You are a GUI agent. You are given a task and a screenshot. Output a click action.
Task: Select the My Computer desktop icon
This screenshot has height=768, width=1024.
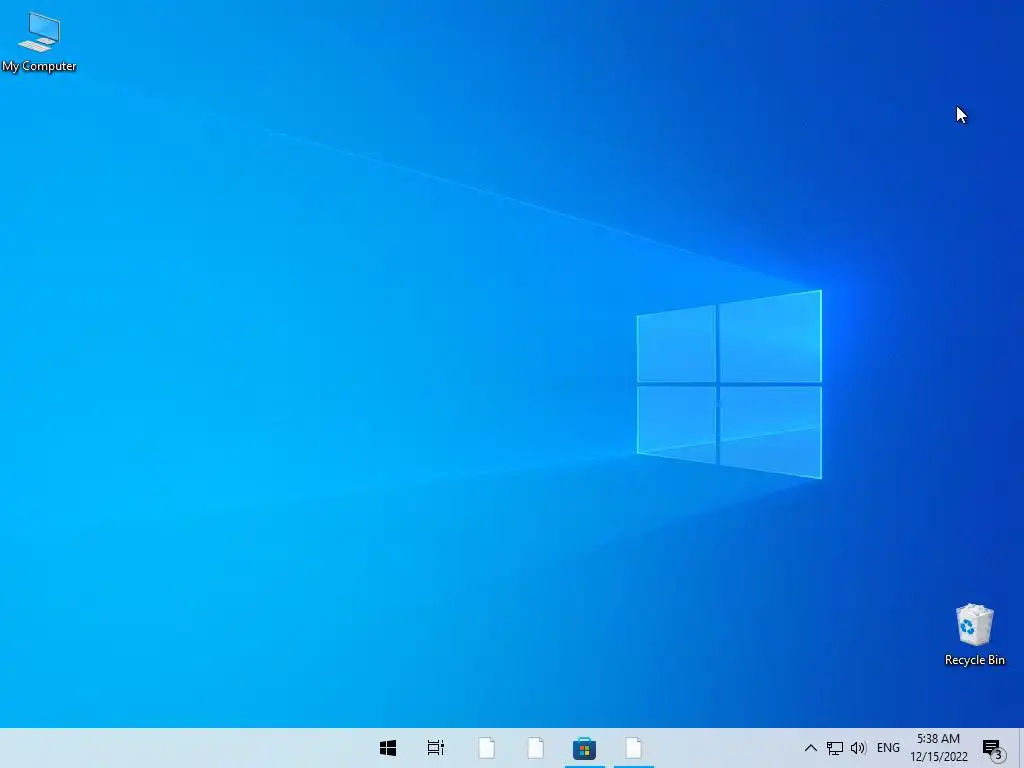click(39, 42)
